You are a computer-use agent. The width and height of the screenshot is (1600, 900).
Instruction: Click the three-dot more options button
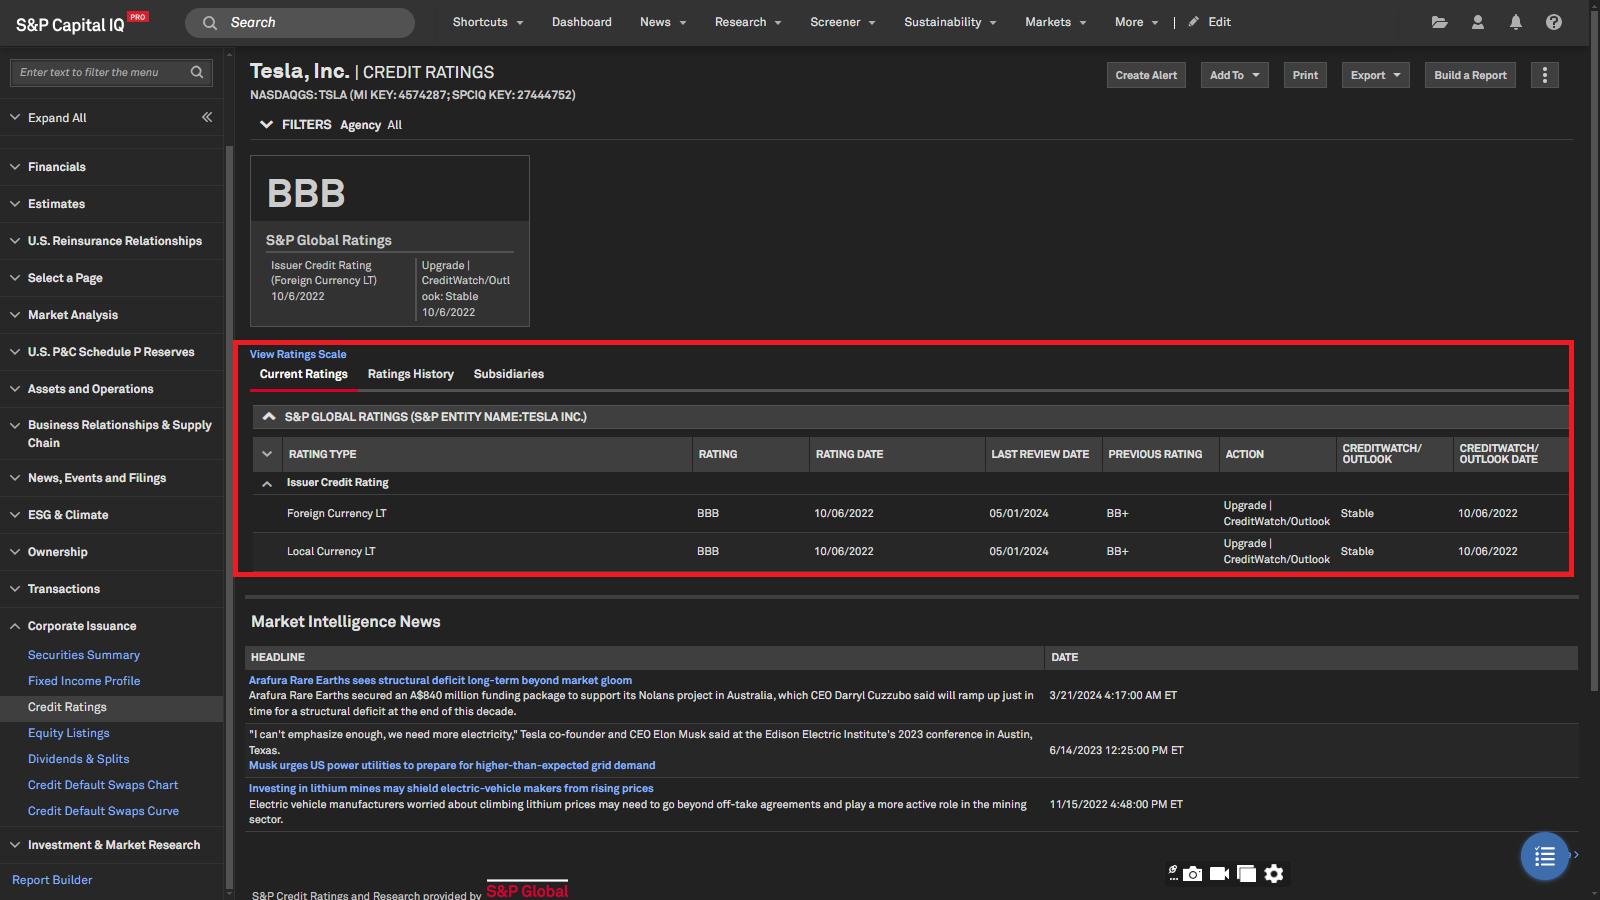click(x=1544, y=75)
